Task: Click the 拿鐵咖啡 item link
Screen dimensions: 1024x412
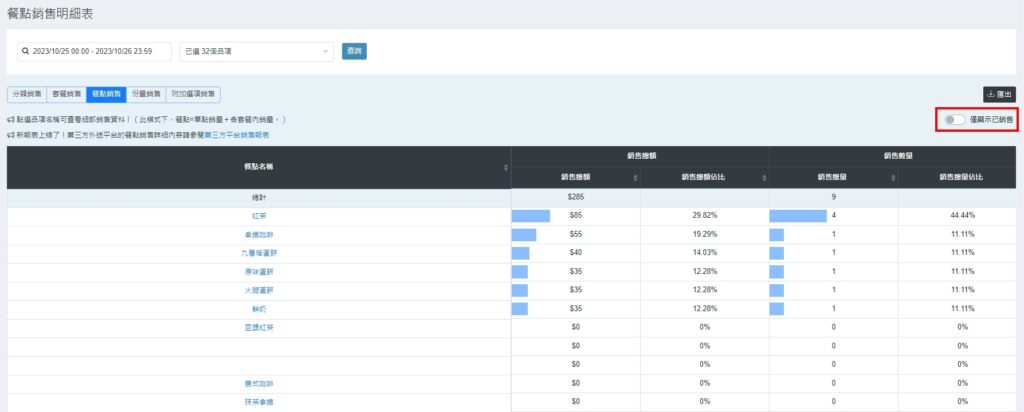Action: (259, 234)
